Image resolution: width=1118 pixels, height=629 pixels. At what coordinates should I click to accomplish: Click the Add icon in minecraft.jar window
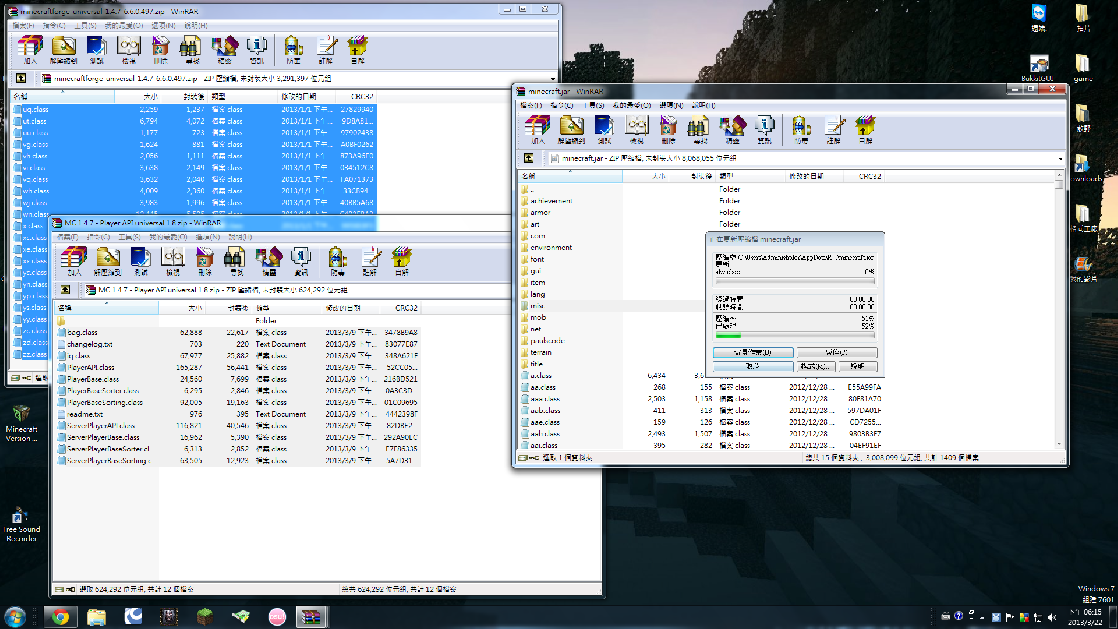point(539,128)
